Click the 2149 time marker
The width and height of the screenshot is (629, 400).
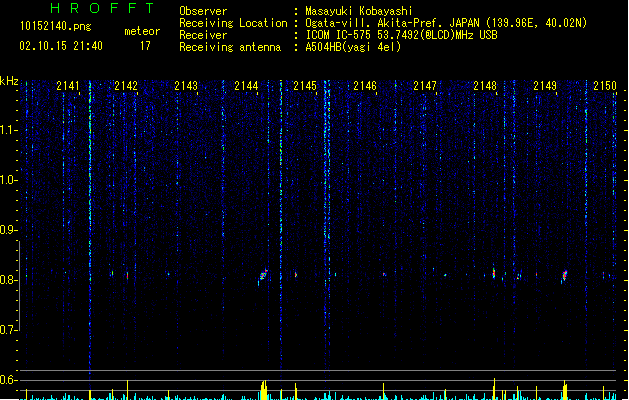(545, 86)
